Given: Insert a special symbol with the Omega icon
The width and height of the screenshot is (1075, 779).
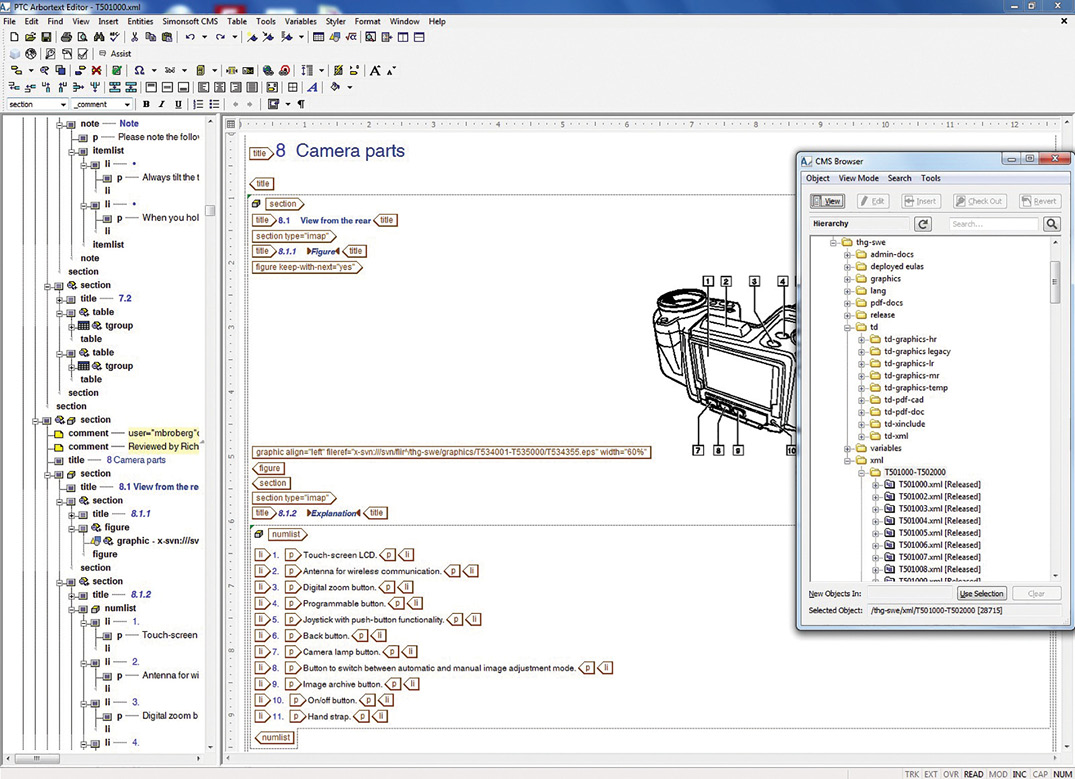Looking at the screenshot, I should tap(139, 70).
